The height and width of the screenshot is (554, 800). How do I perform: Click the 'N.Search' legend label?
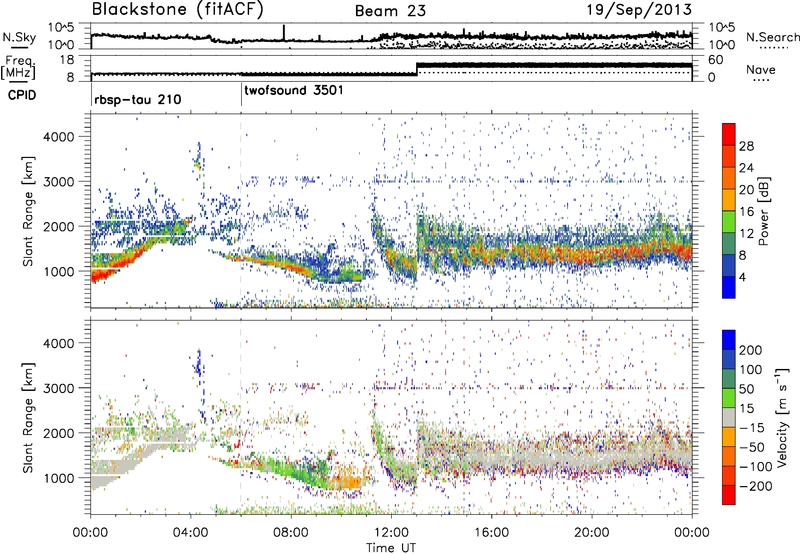(772, 37)
